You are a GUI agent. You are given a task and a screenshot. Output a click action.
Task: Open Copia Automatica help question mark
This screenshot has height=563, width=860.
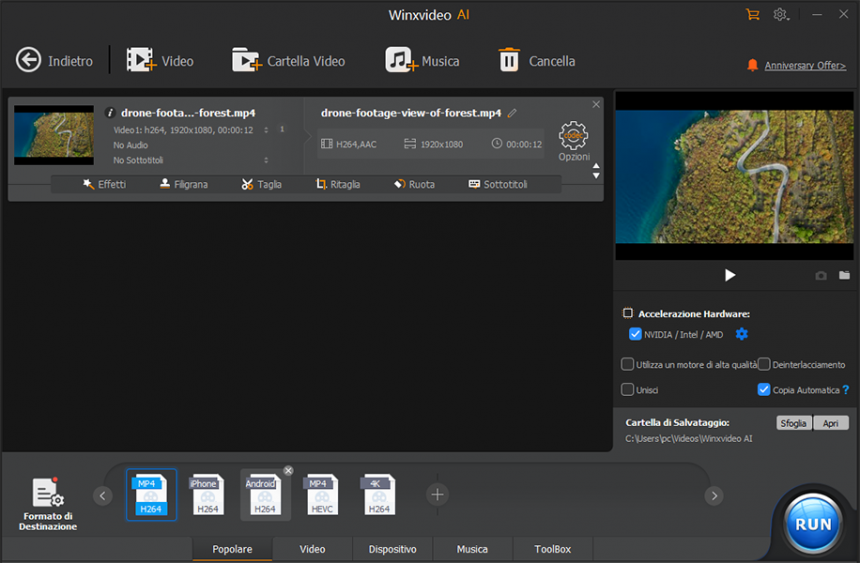point(846,390)
